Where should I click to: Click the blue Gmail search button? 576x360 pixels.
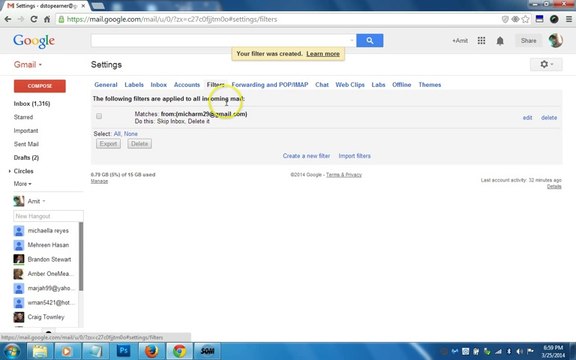[370, 40]
